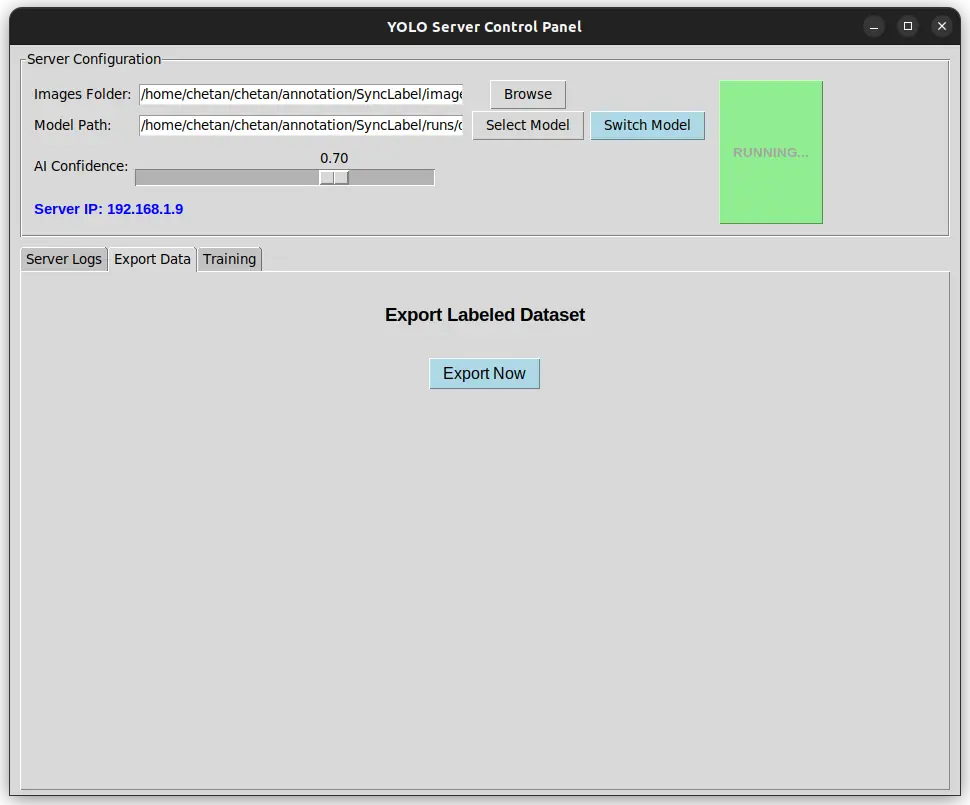970x805 pixels.
Task: Click the Export Labeled Dataset heading
Action: (484, 315)
